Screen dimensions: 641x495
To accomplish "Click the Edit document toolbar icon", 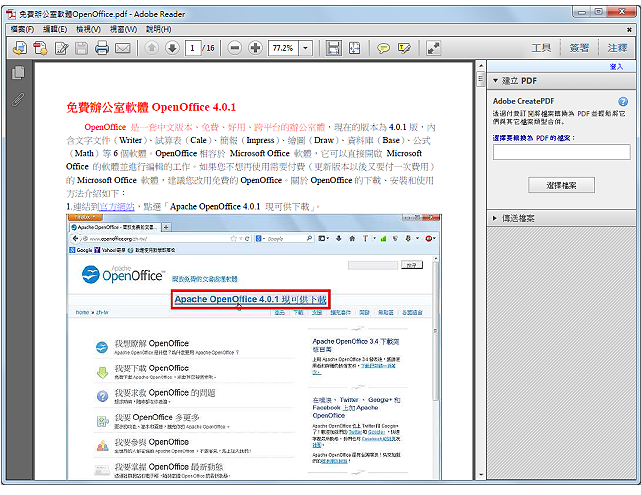I will click(61, 48).
